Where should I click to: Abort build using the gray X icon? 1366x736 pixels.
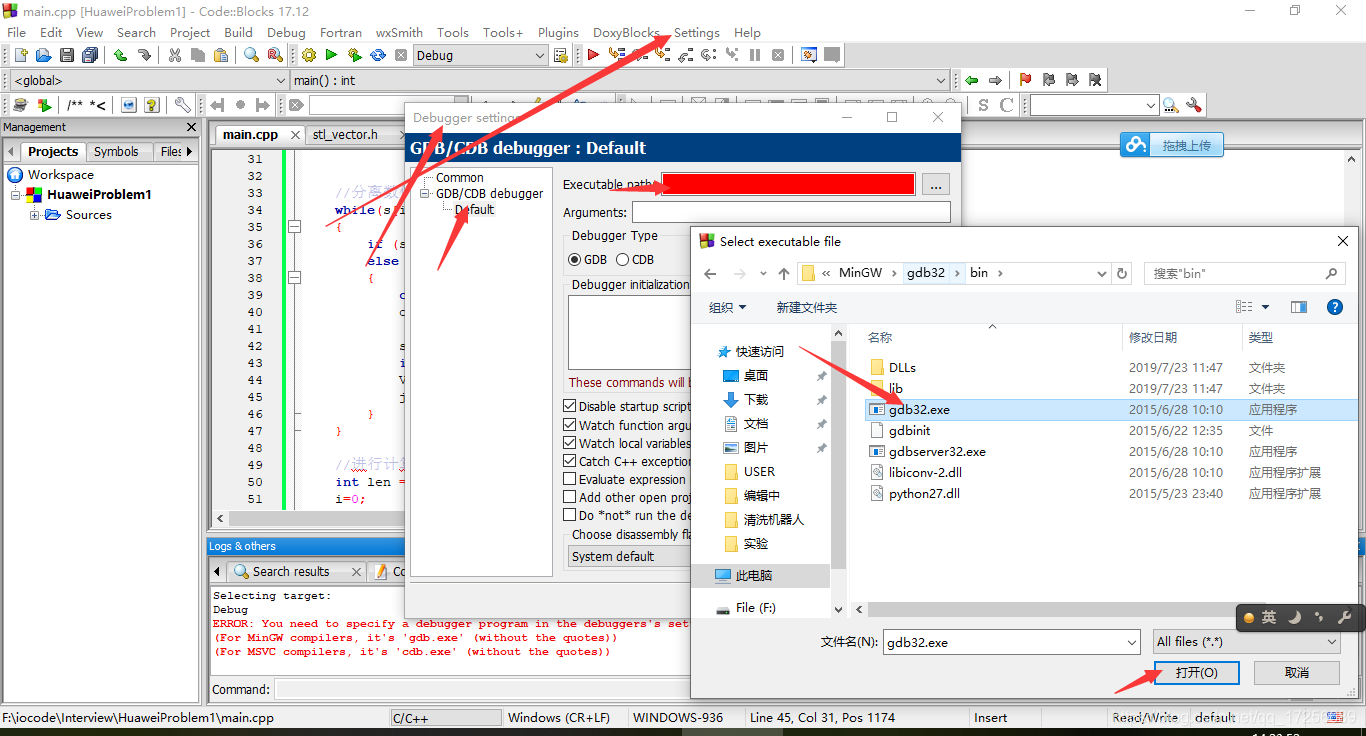coord(401,55)
